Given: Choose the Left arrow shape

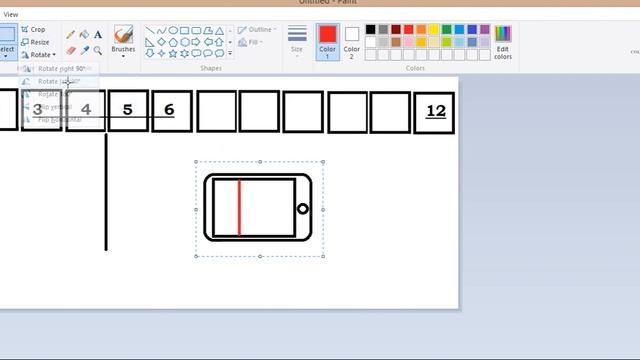Looking at the screenshot, I should click(208, 42).
